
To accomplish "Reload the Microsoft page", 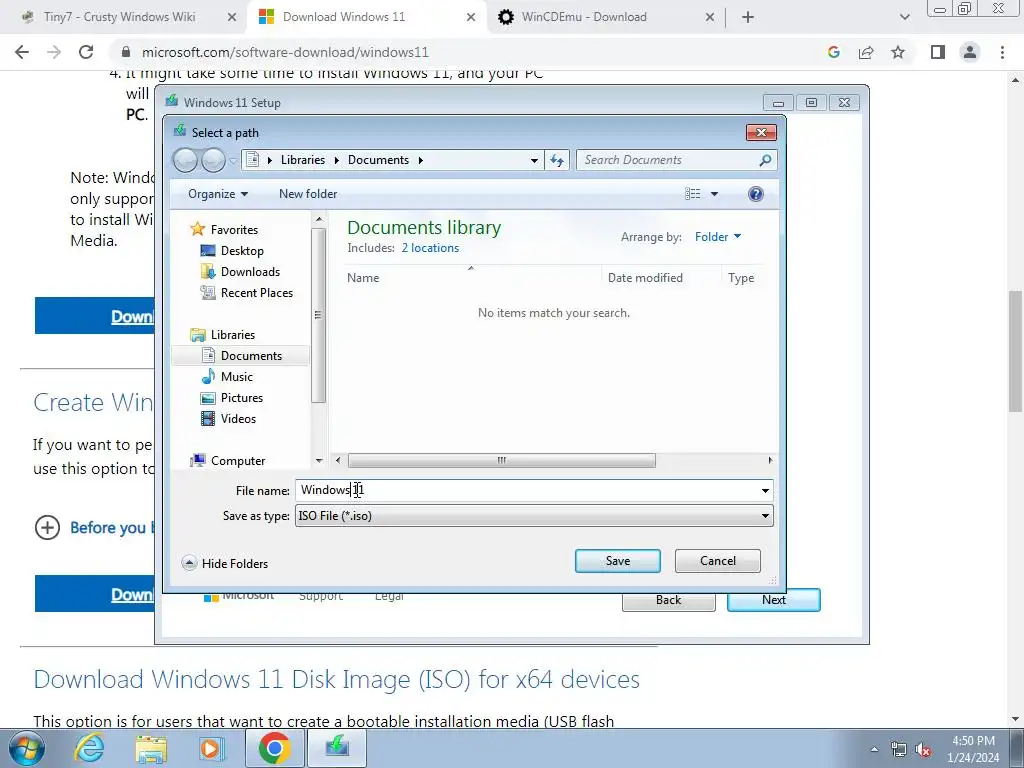I will coord(86,52).
